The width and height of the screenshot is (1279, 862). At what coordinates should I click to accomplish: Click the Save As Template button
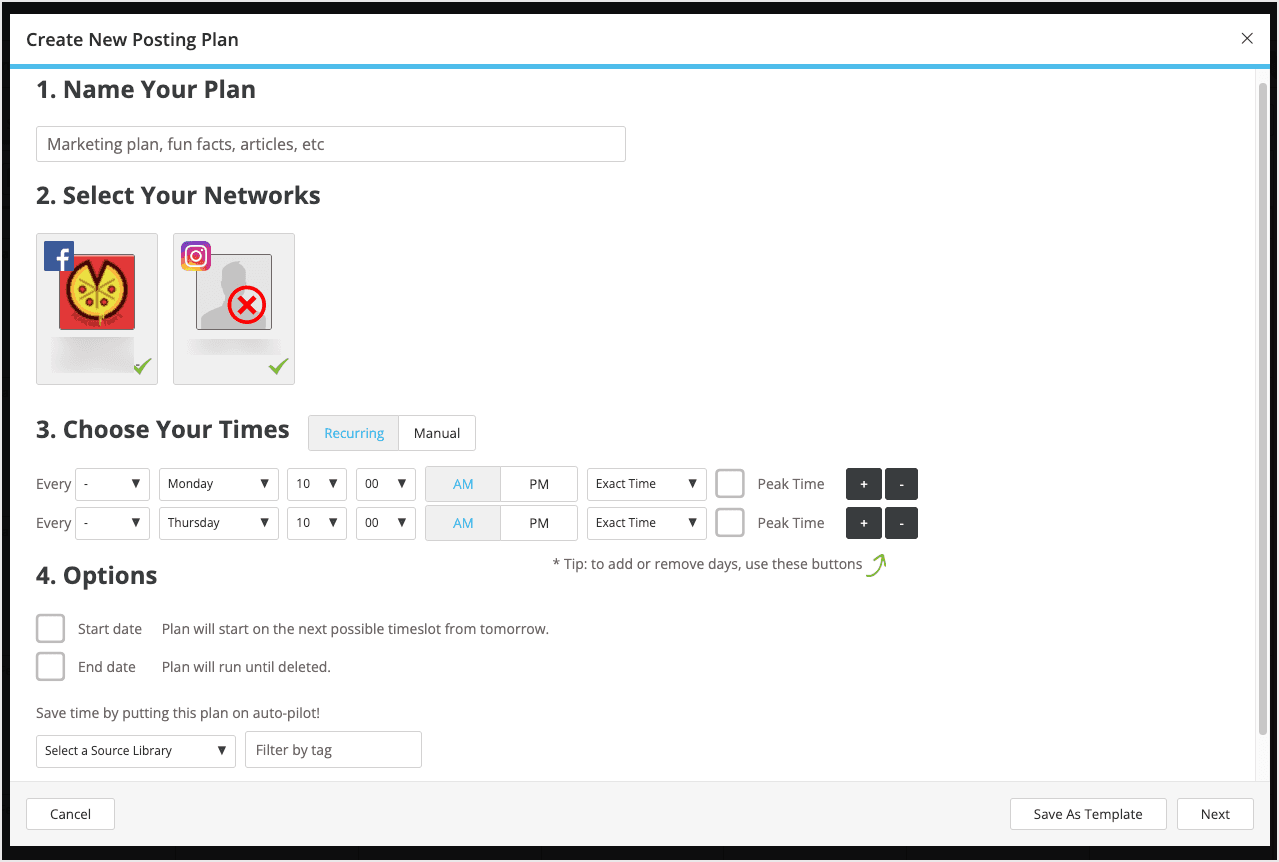[x=1088, y=814]
